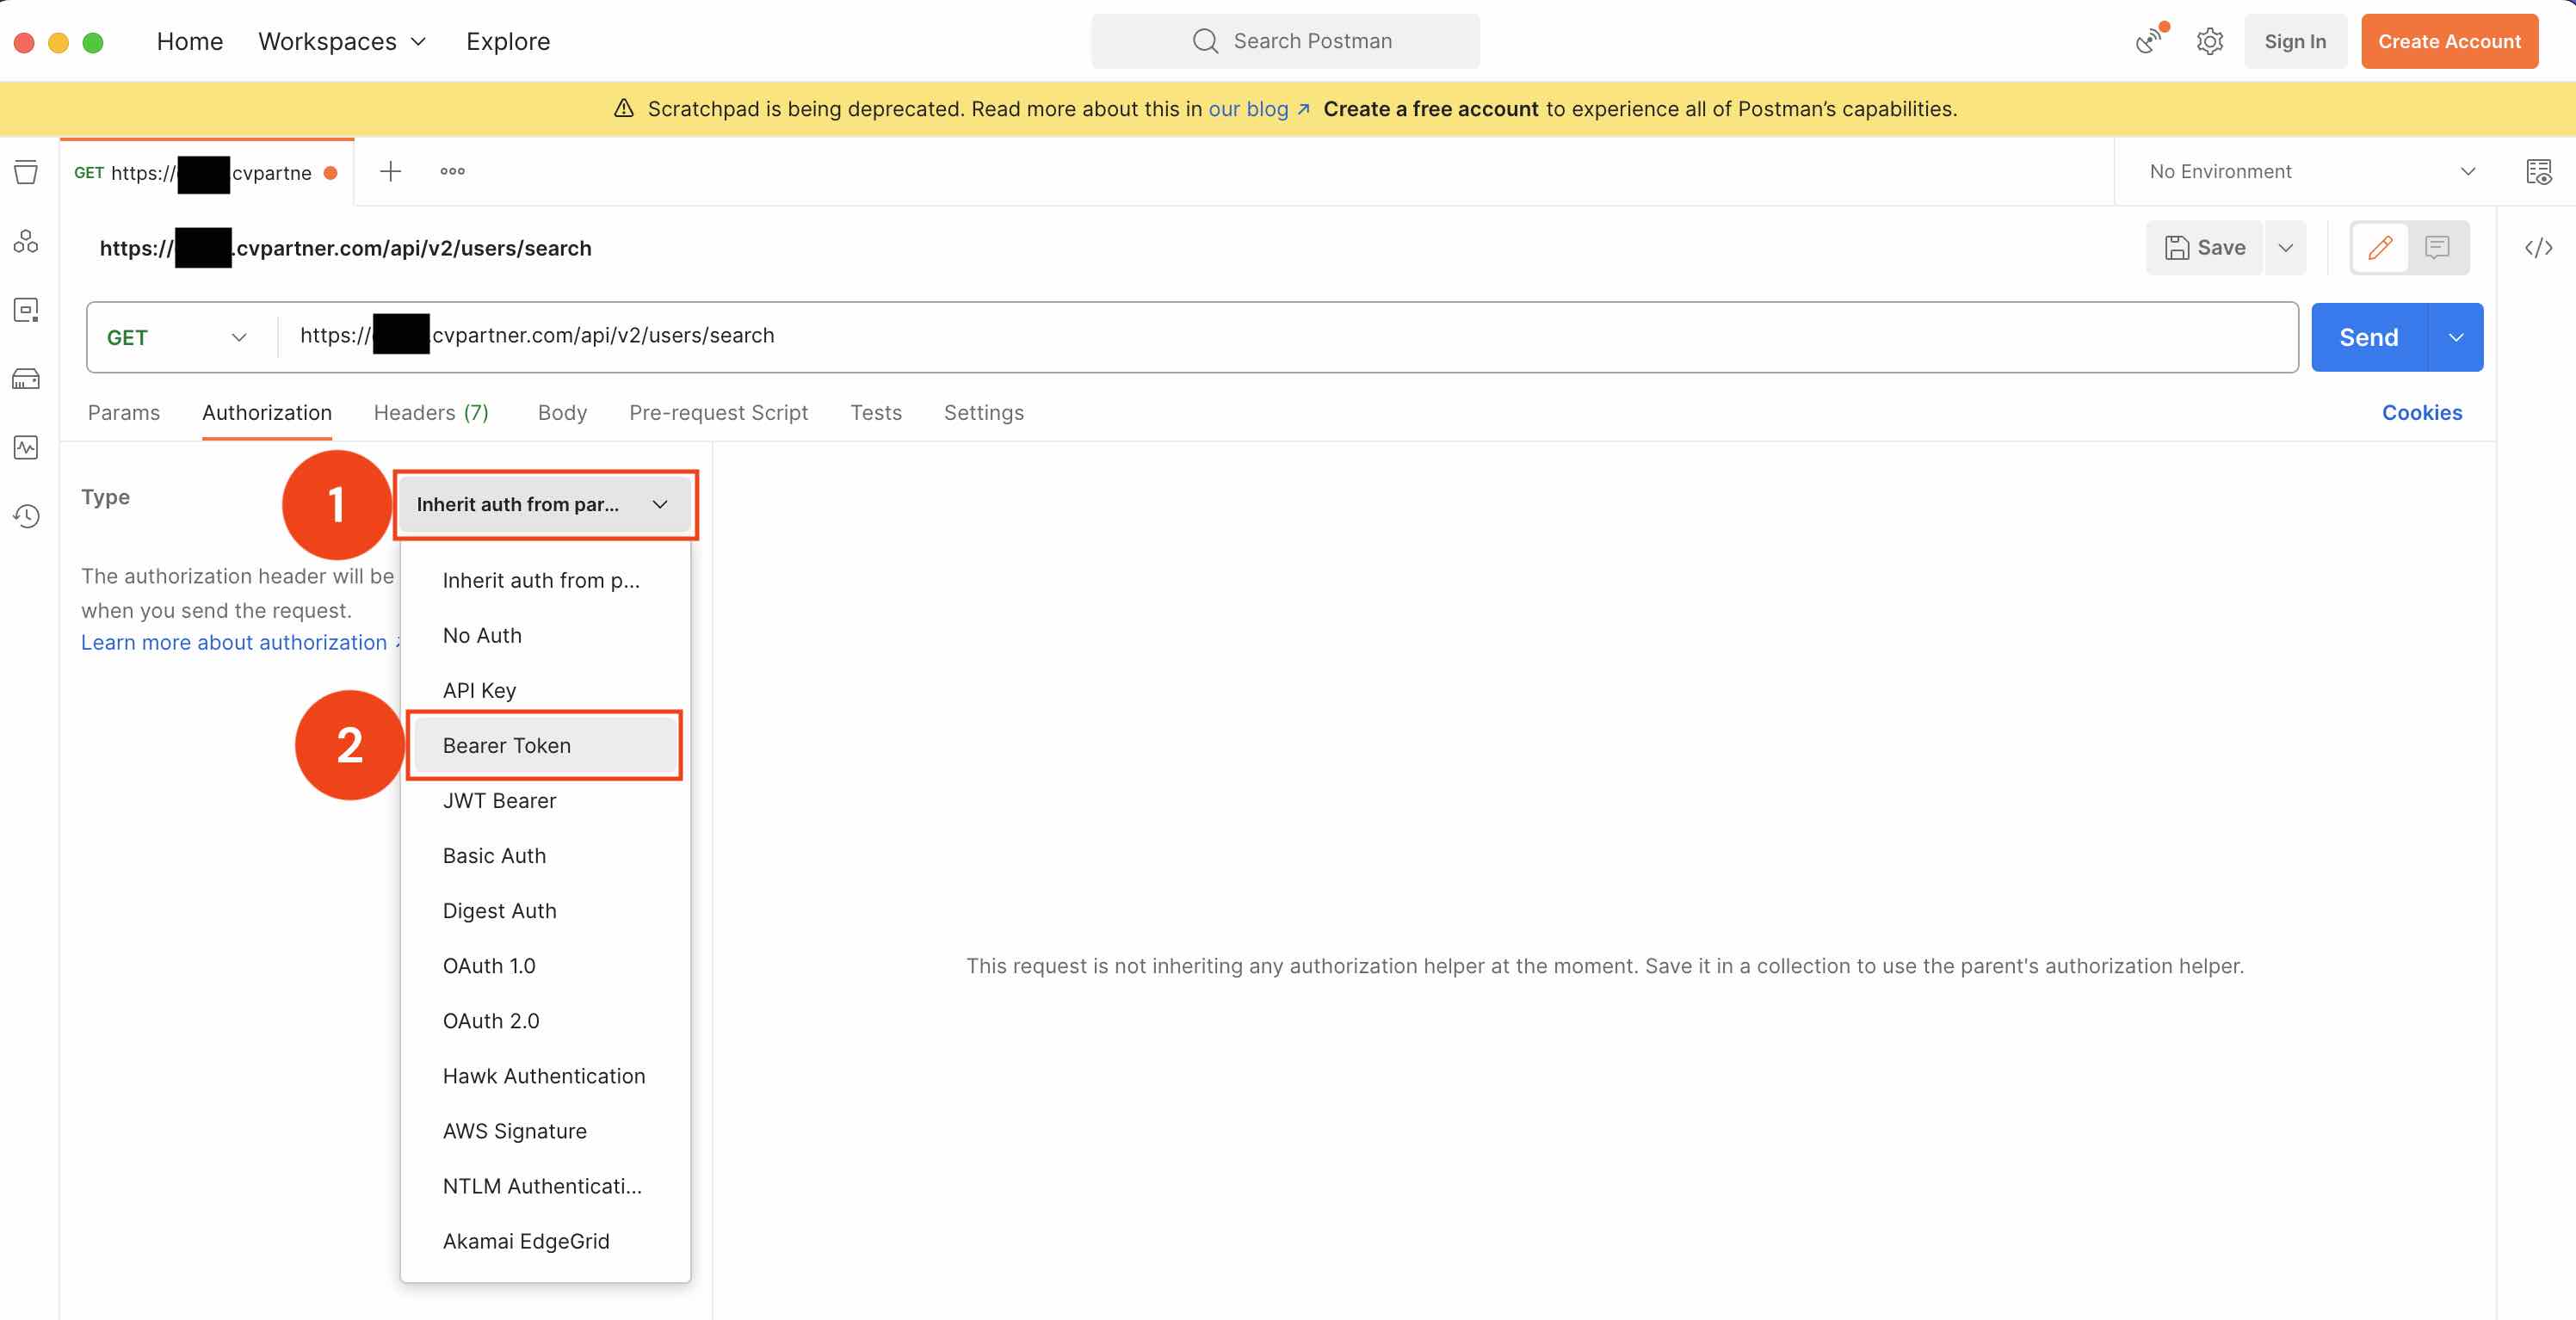
Task: Click the pencil edit mode icon
Action: pyautogui.click(x=2380, y=247)
